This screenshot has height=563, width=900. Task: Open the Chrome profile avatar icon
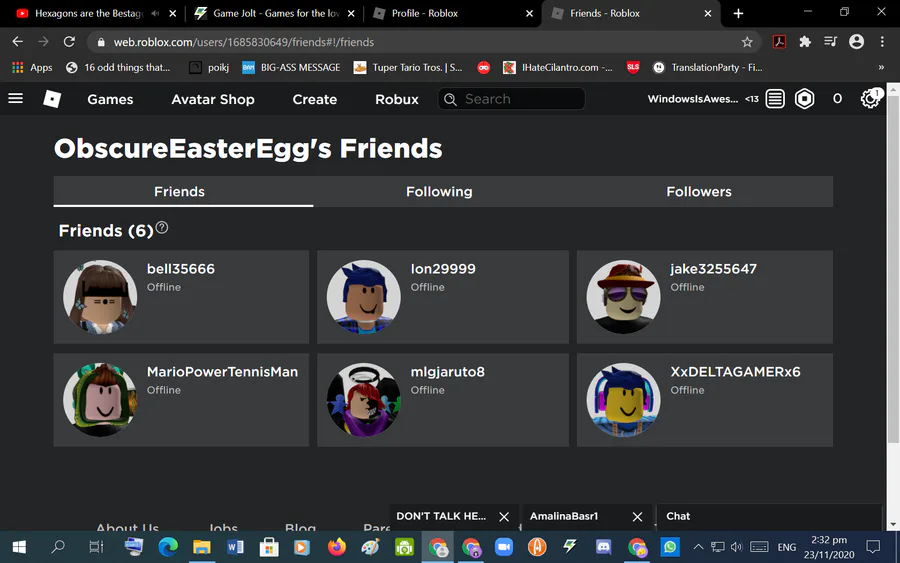click(x=856, y=42)
